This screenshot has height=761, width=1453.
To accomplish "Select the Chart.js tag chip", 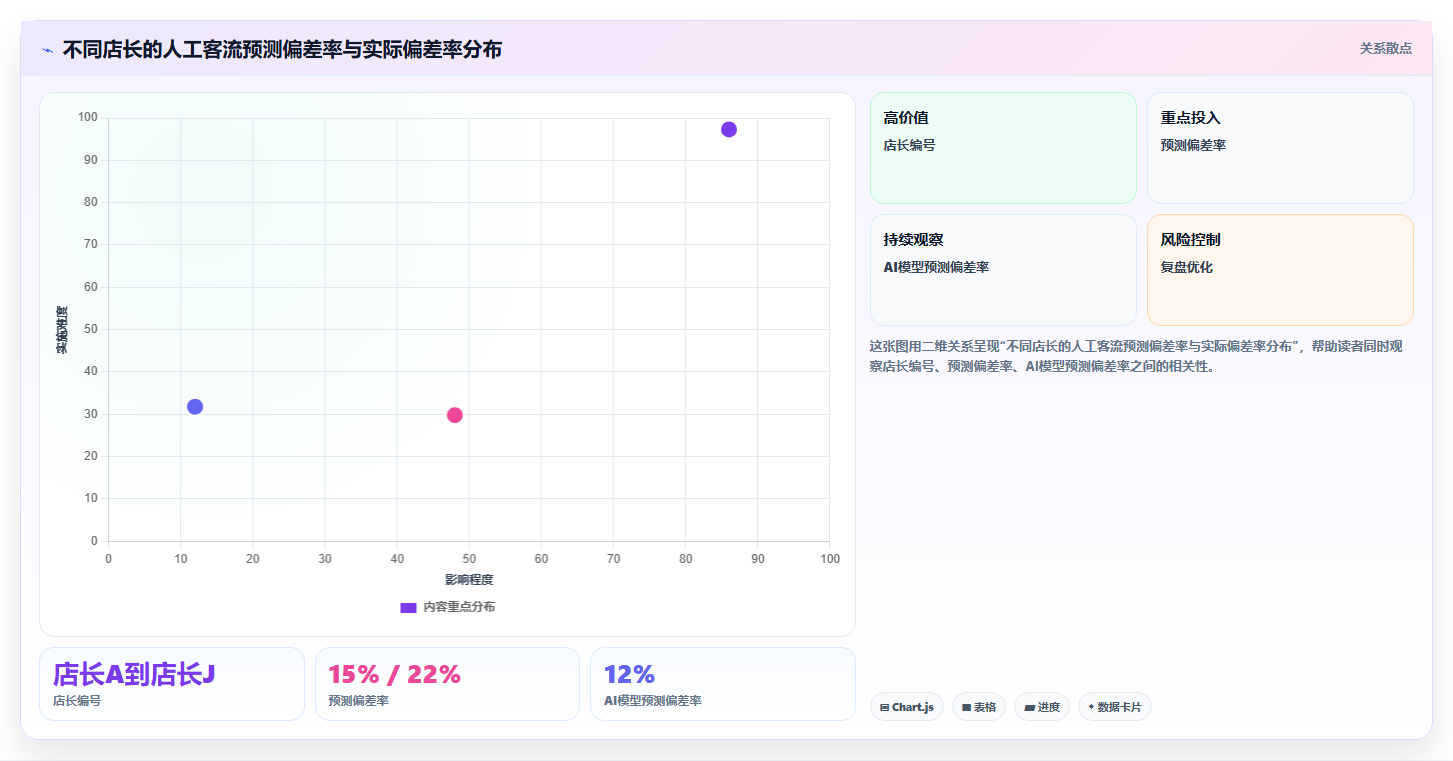I will (x=907, y=707).
